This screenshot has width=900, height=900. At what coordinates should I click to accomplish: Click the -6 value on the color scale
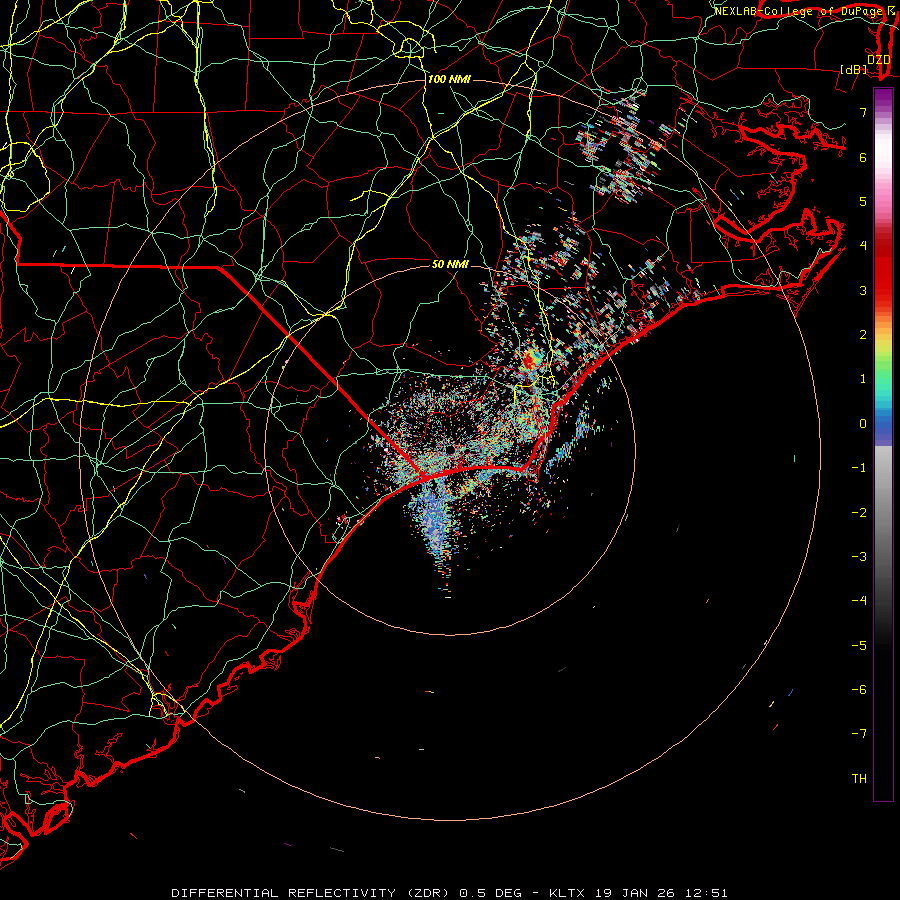(859, 690)
